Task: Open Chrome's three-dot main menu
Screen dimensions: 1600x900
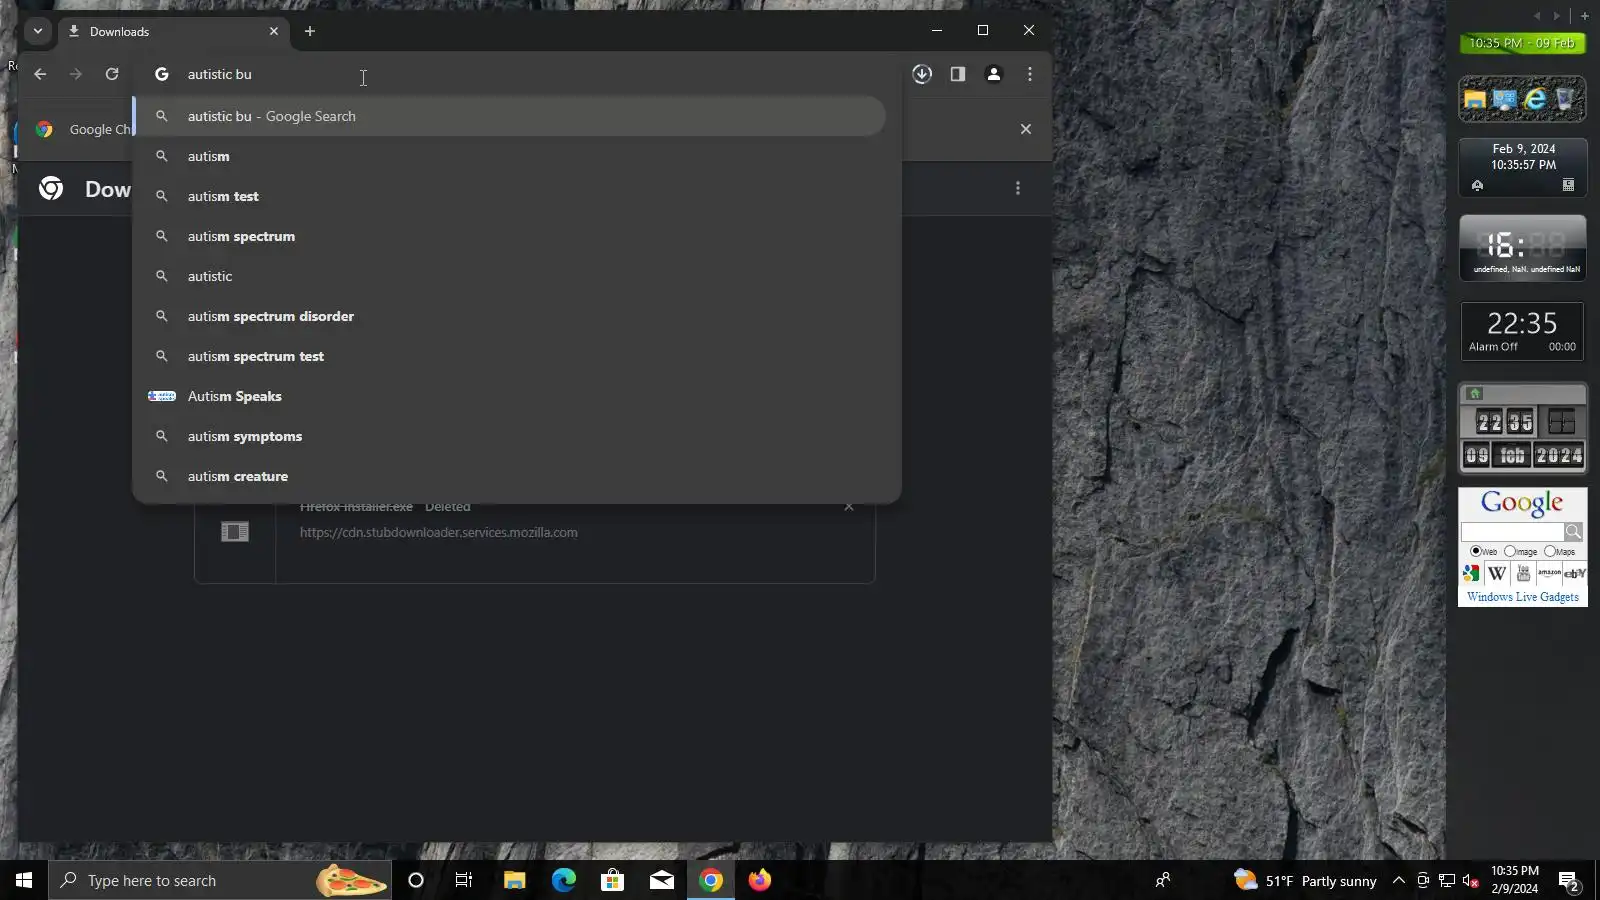Action: [x=1030, y=74]
